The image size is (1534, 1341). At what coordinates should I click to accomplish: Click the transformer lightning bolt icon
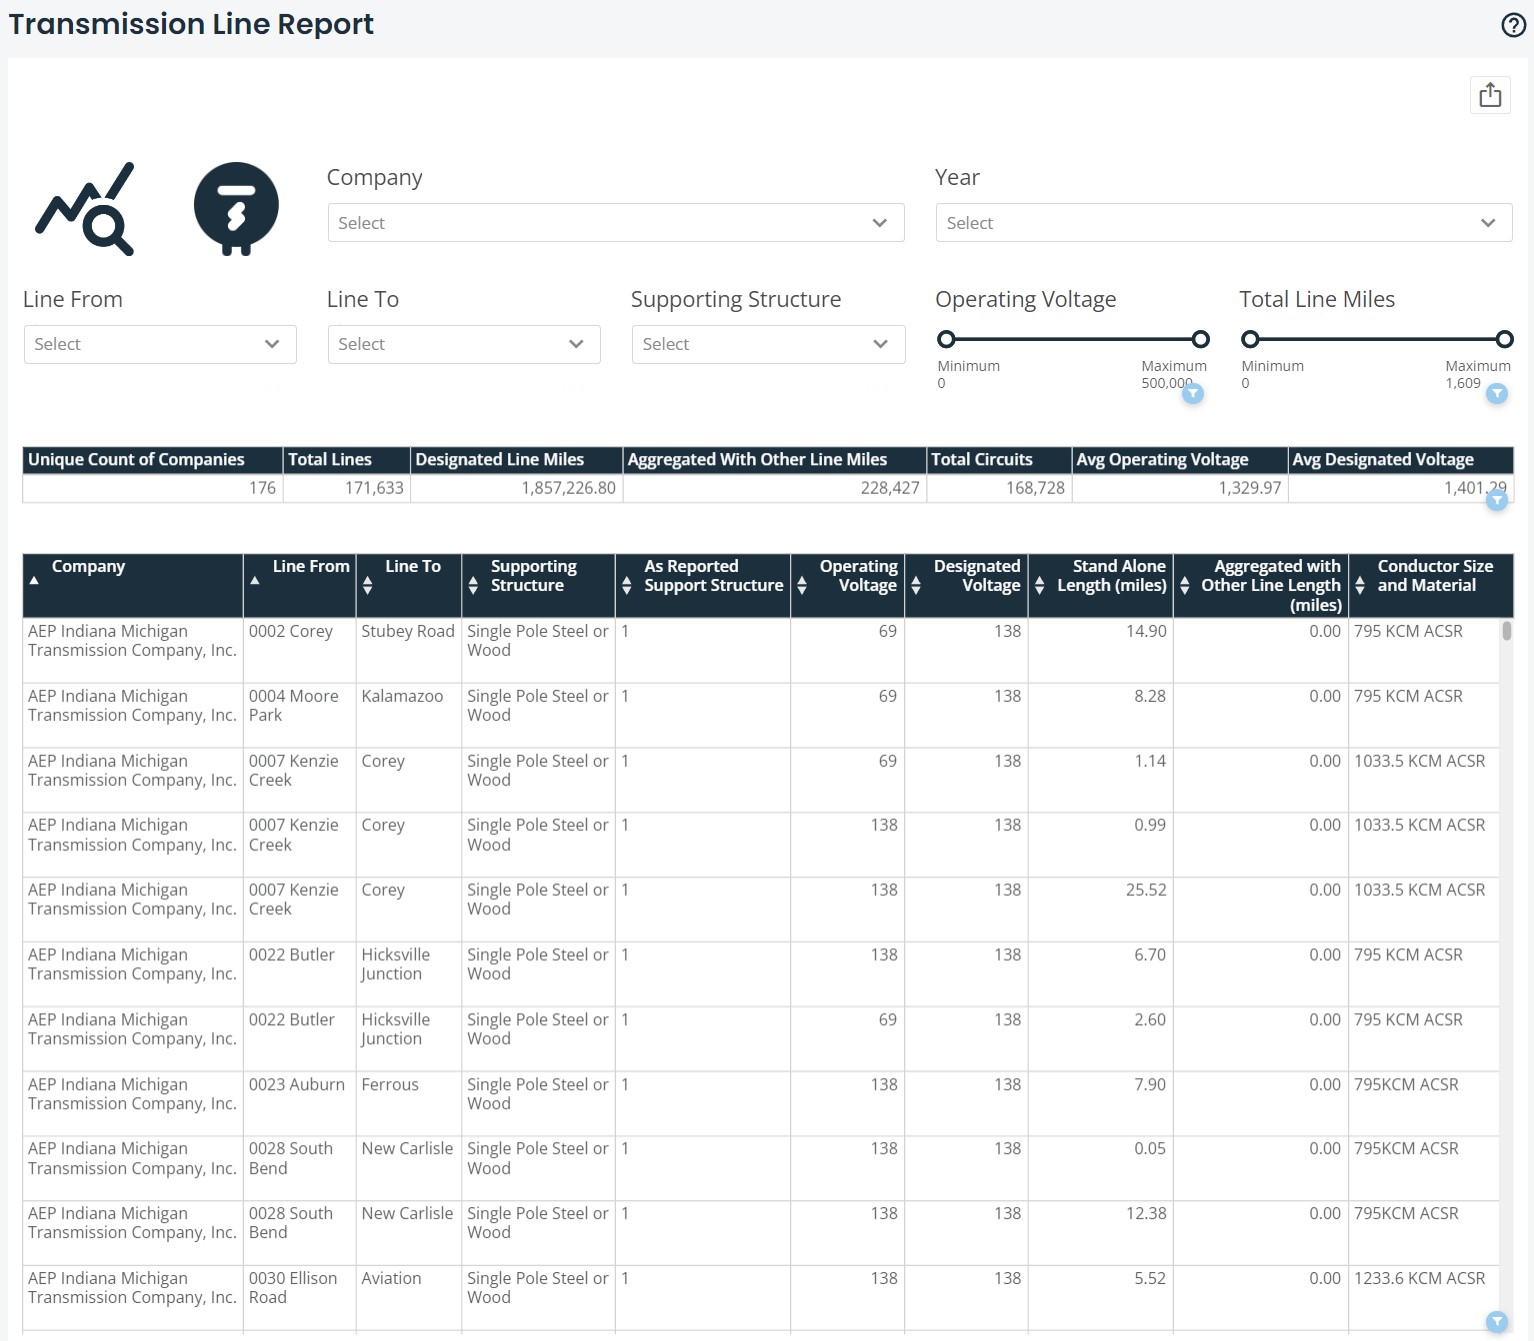point(236,208)
